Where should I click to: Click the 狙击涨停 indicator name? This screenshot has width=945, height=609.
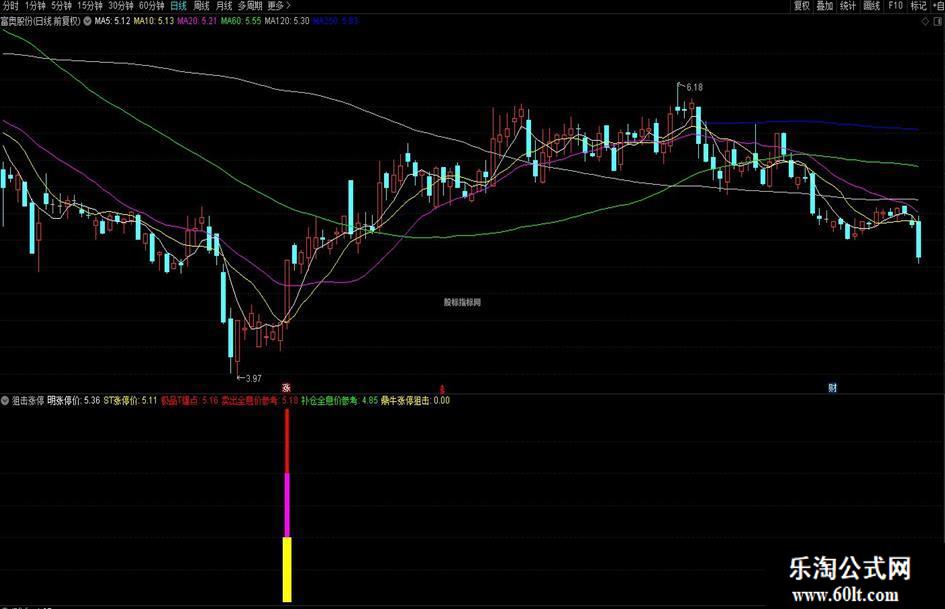[x=28, y=400]
